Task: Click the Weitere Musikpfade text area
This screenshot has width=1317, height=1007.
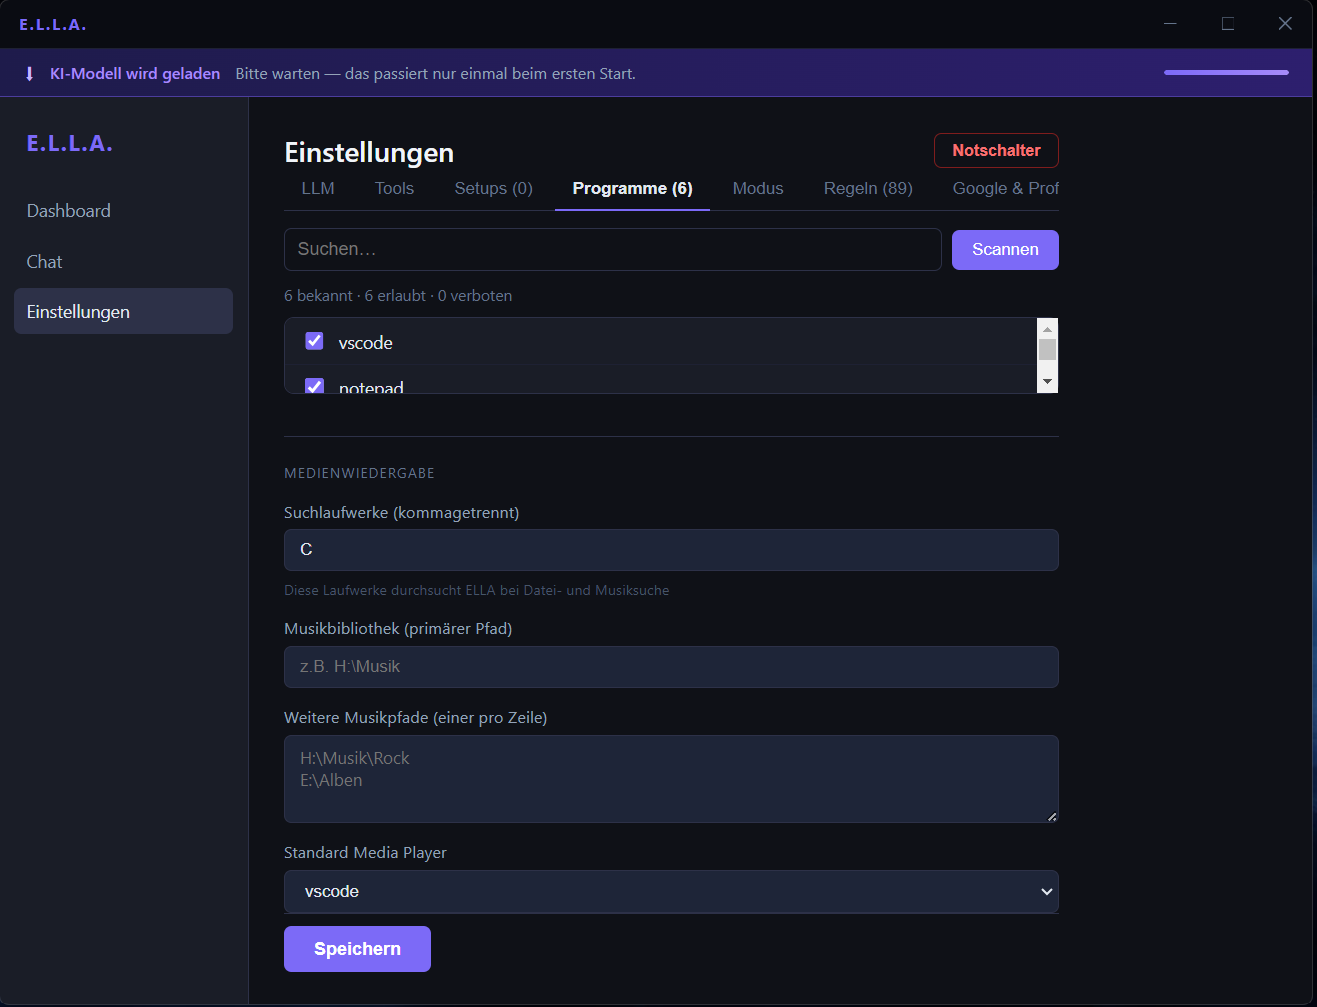Action: pos(671,779)
